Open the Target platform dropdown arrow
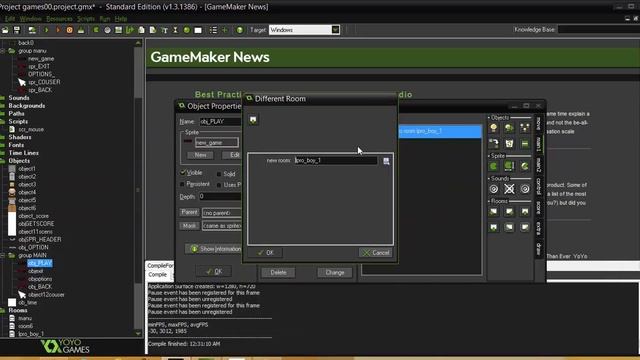The image size is (640, 360). point(335,30)
